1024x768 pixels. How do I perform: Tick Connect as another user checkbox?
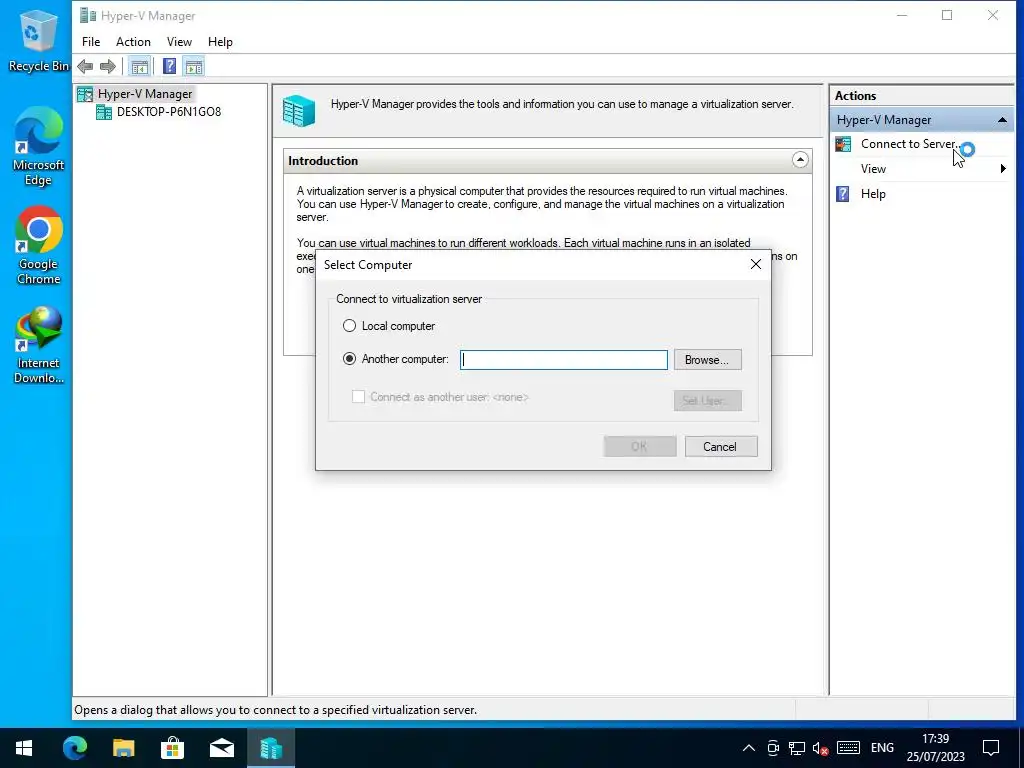(359, 396)
